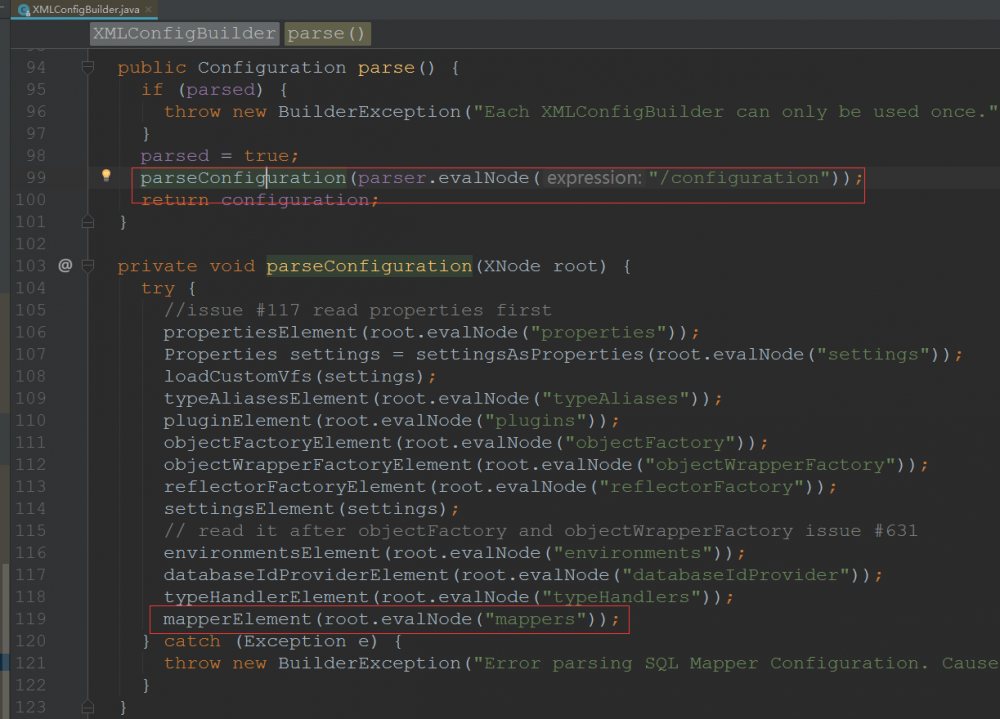Click reflectorFactoryElement call
Screen dimensions: 1000x719
(x=295, y=487)
